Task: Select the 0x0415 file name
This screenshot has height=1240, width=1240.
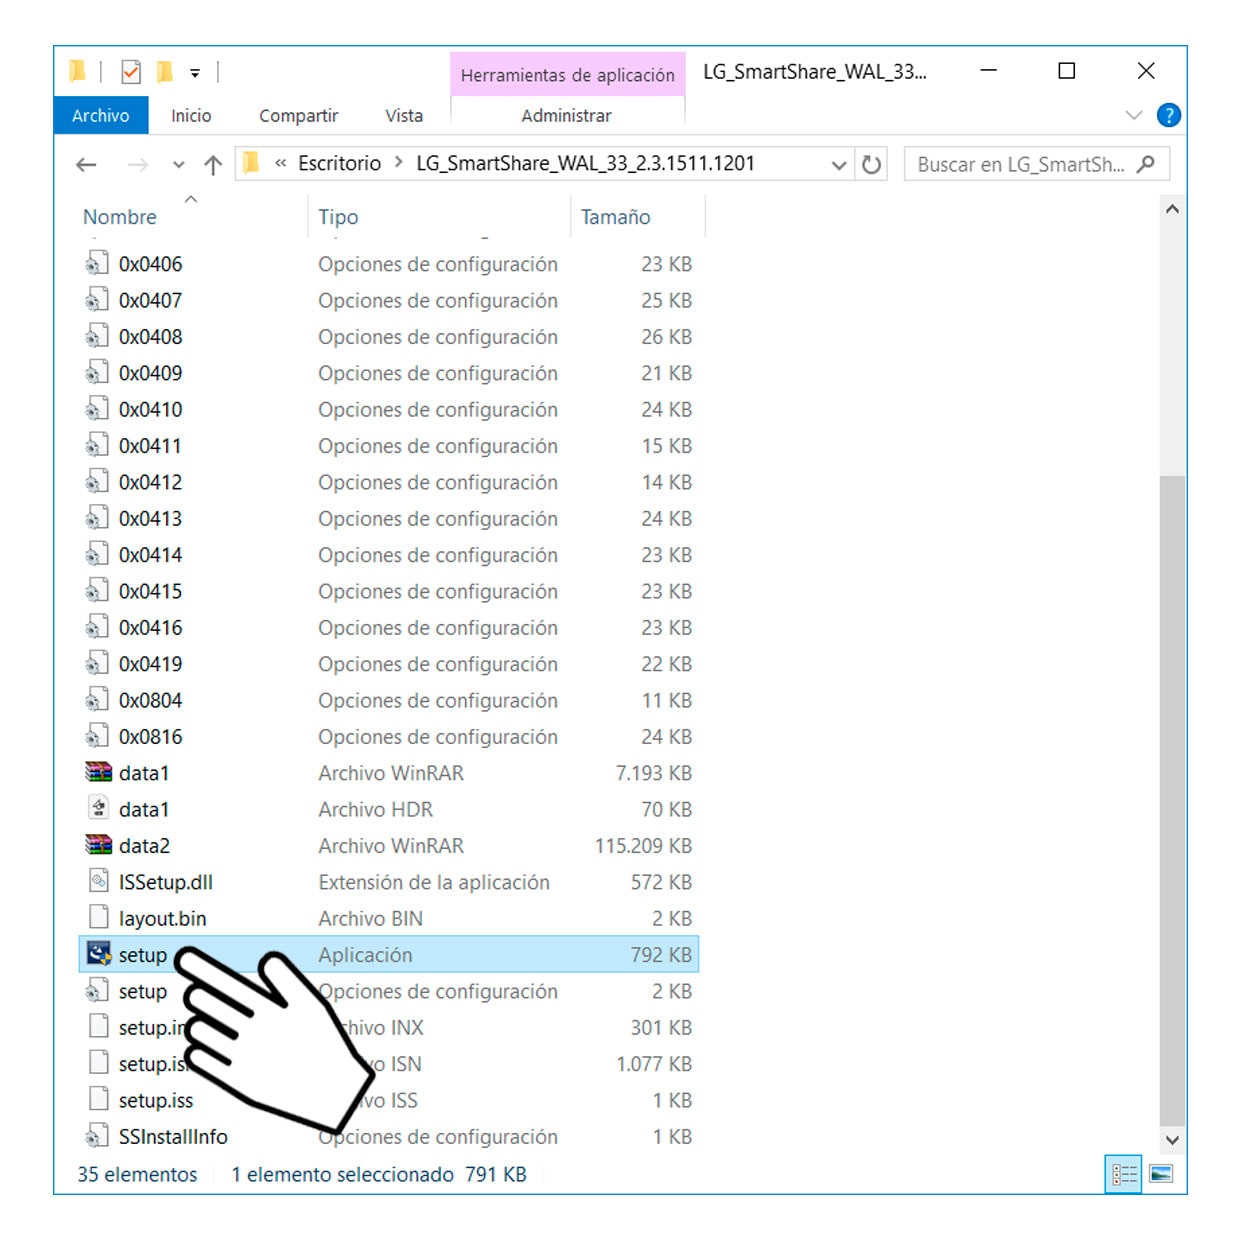Action: (x=150, y=591)
